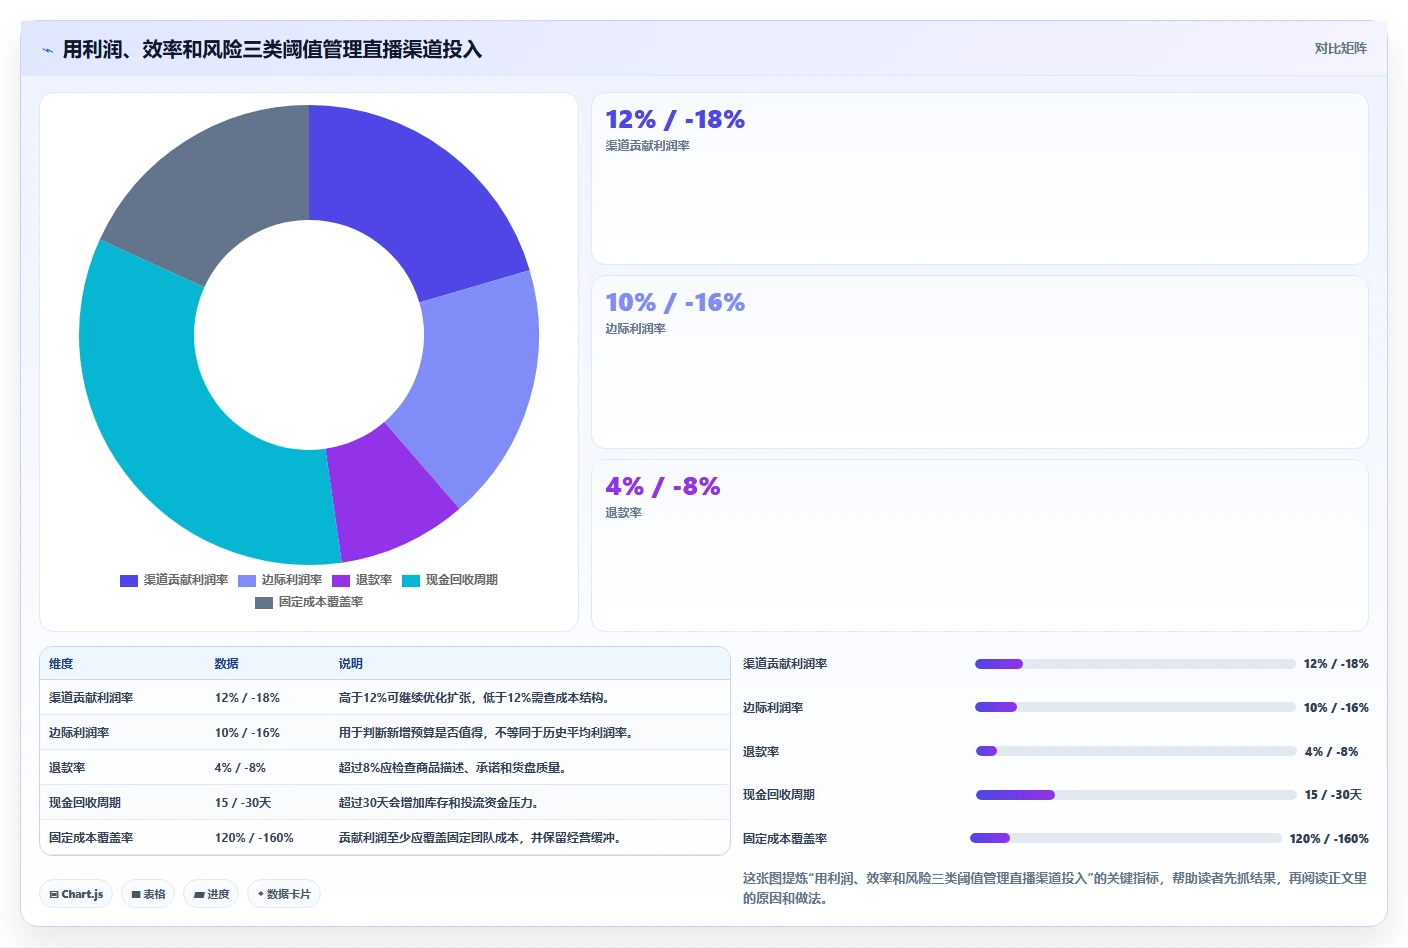Click the 数据卡片 tag chip

point(284,894)
